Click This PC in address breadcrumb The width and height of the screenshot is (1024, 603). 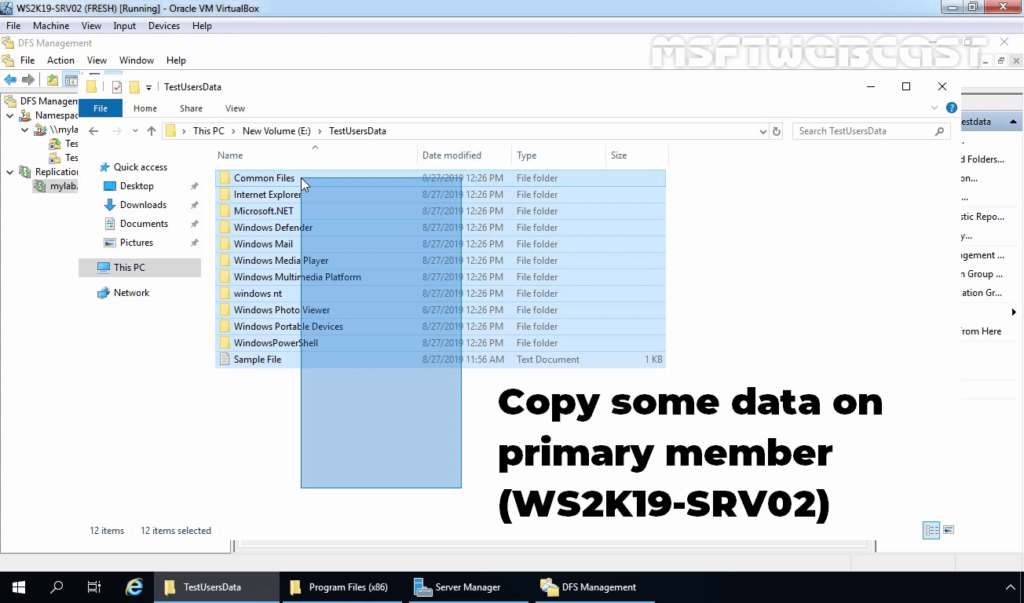[x=208, y=131]
